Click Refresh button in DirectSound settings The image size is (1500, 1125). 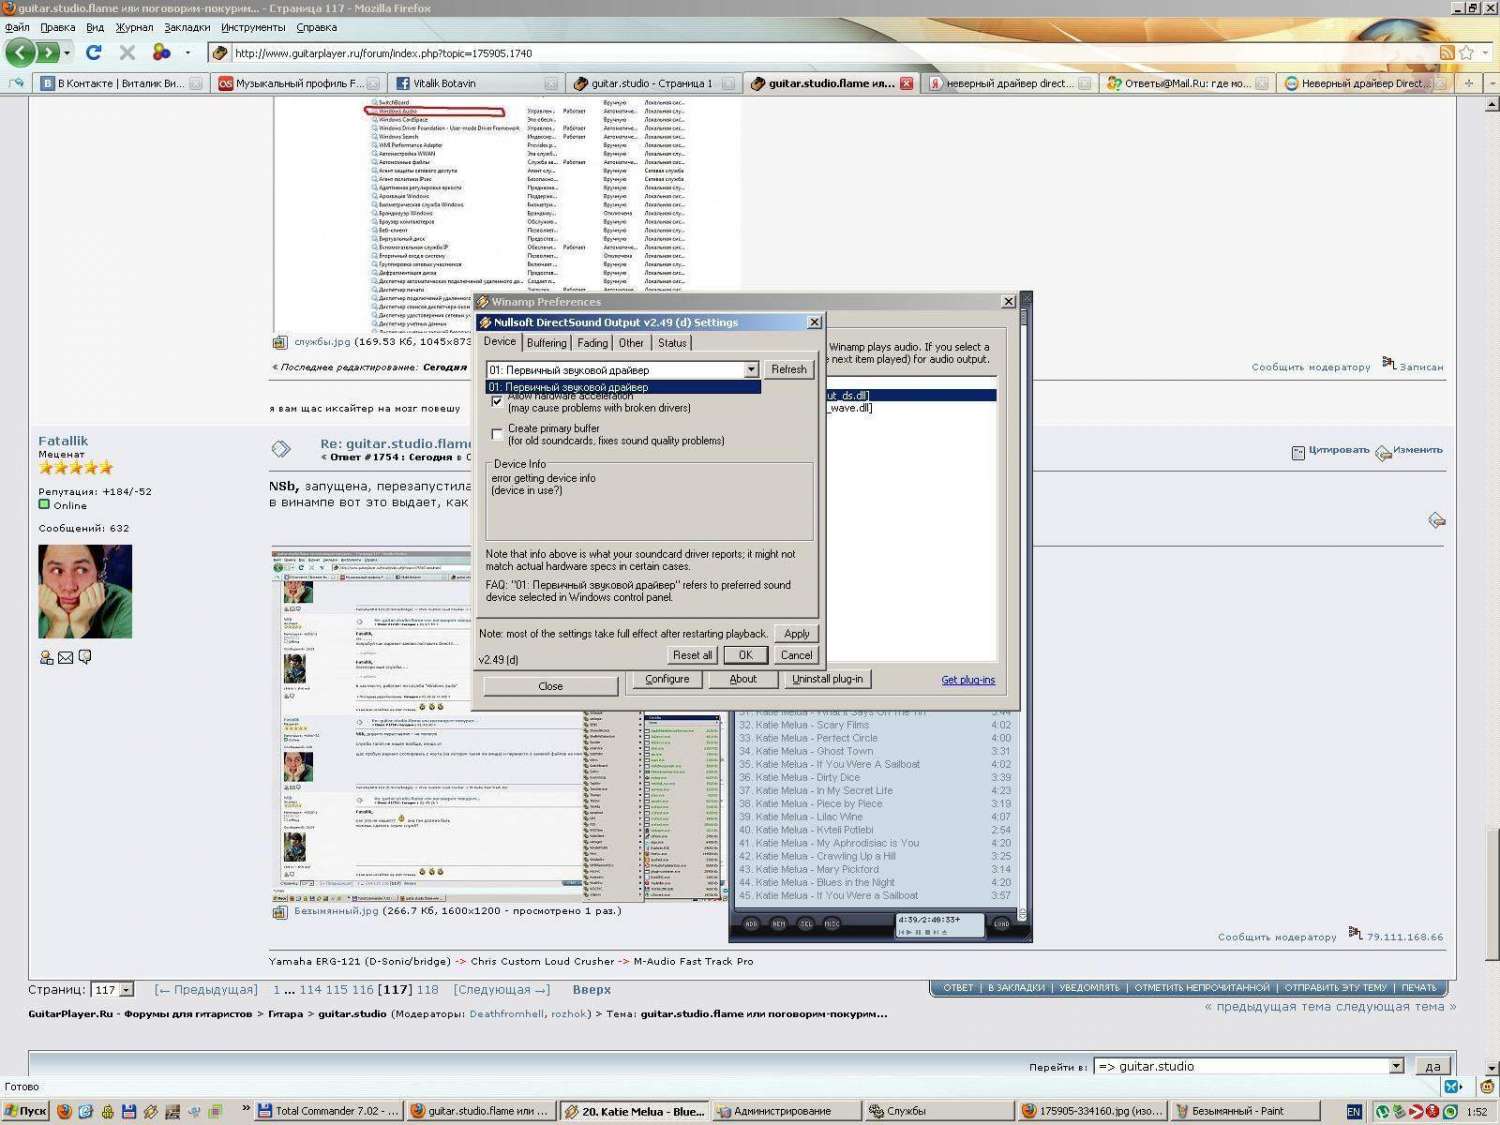pyautogui.click(x=789, y=369)
